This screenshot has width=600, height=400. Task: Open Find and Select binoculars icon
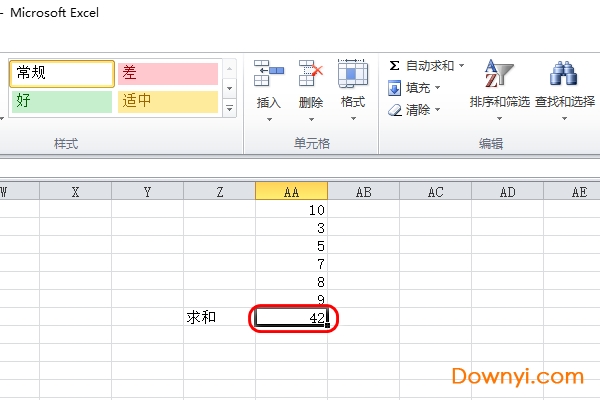(x=561, y=75)
